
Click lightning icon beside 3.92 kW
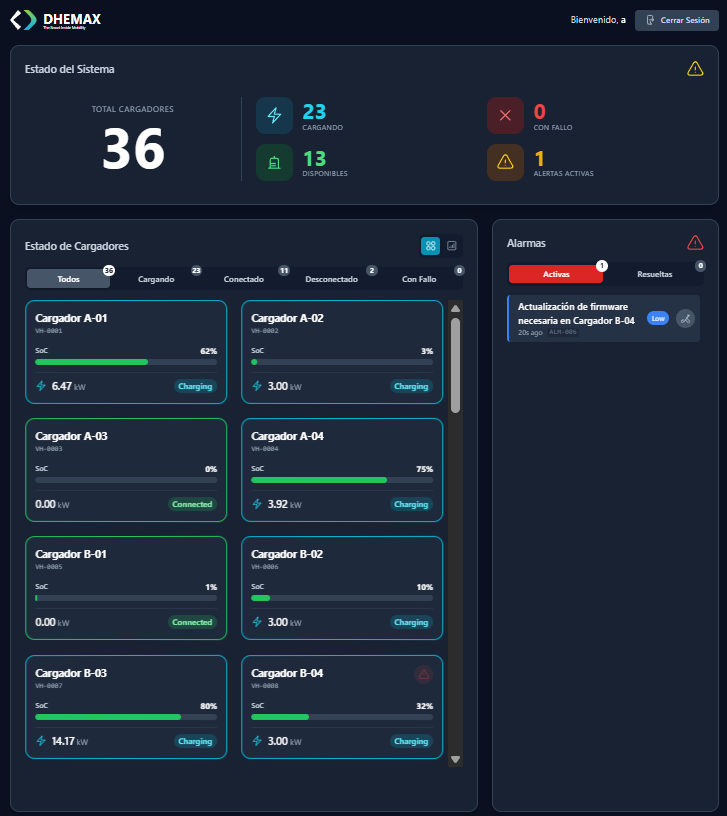tap(257, 504)
